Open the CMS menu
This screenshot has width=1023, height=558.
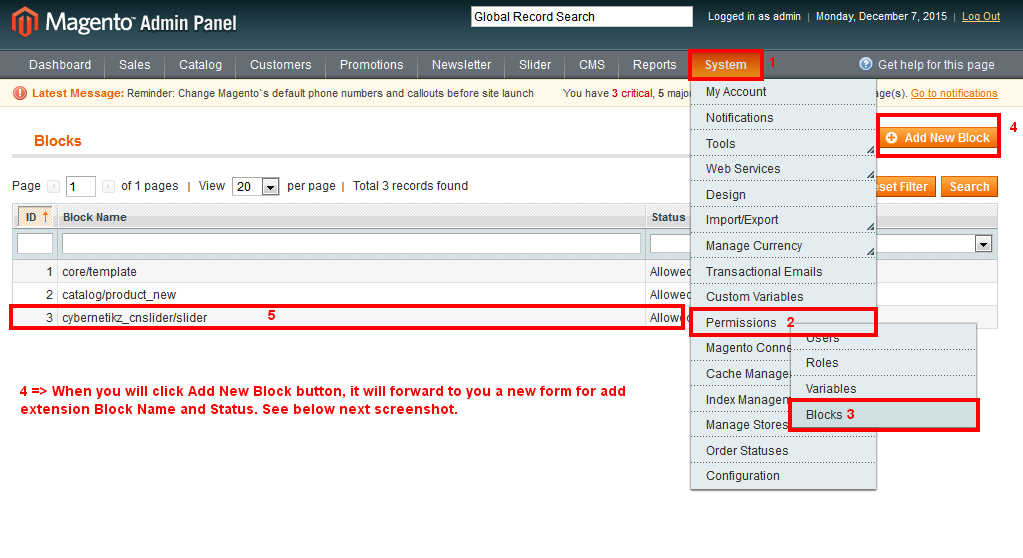coord(592,65)
